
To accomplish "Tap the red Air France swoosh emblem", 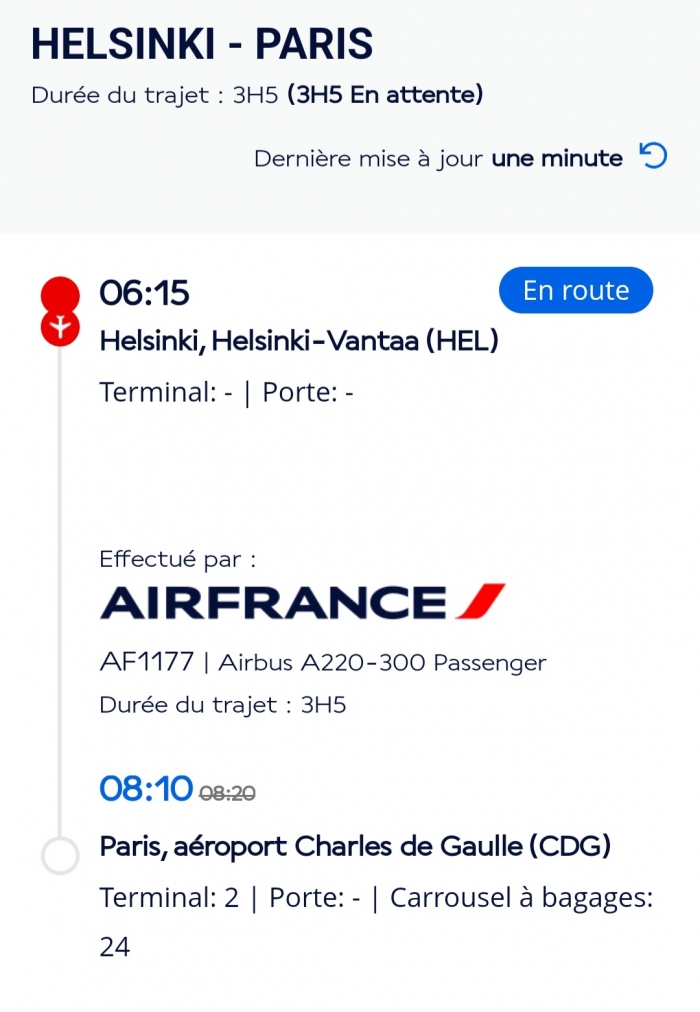I will tap(480, 602).
